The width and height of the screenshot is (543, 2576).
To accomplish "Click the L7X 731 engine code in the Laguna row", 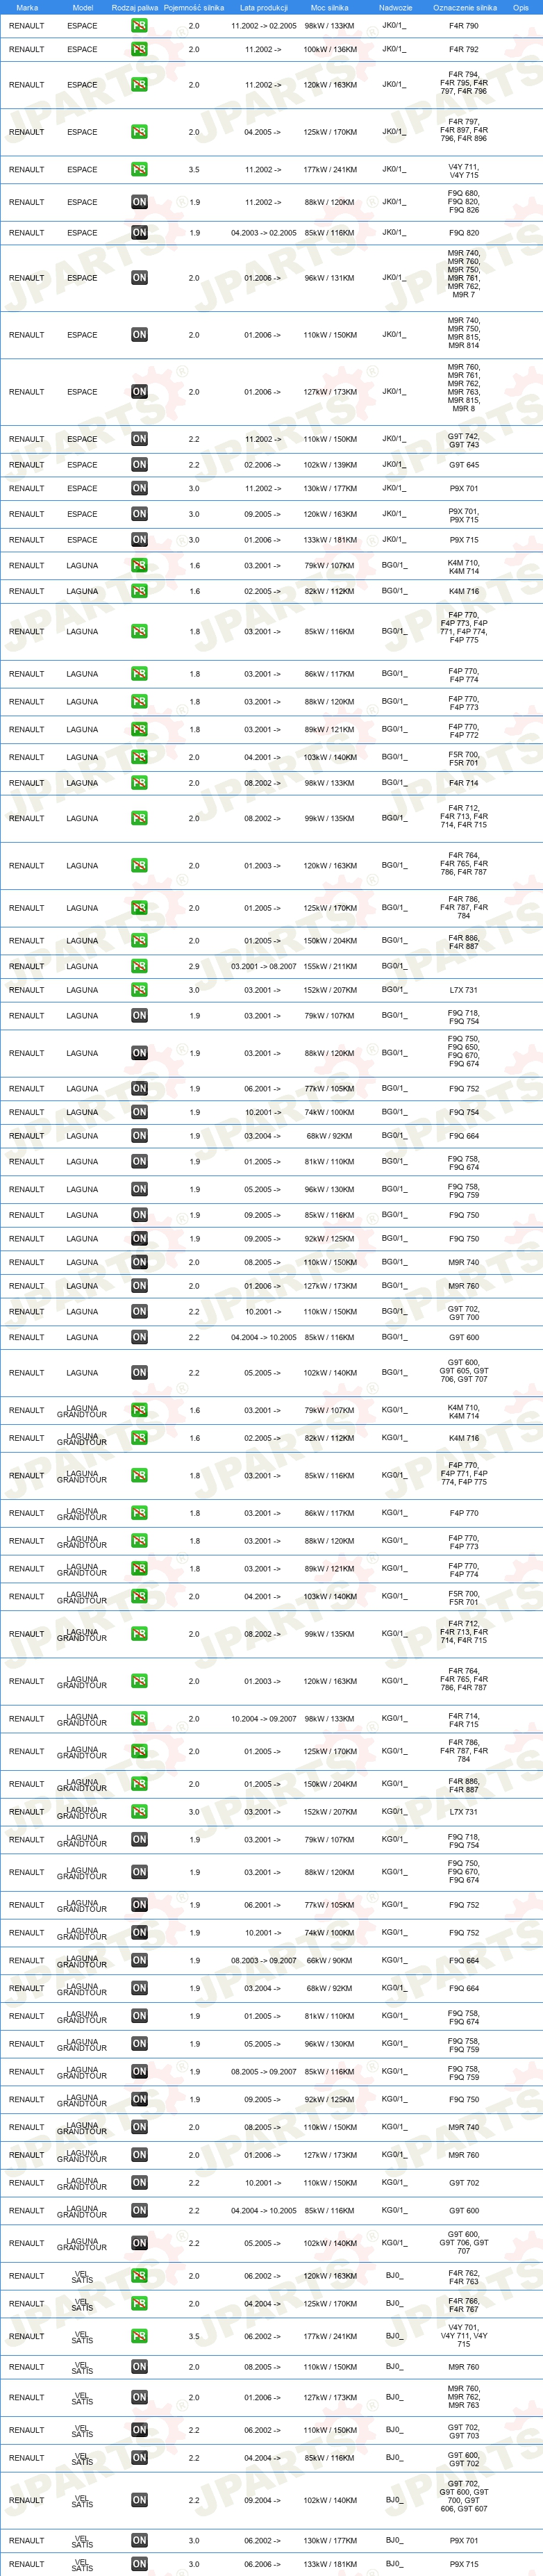I will coord(463,991).
